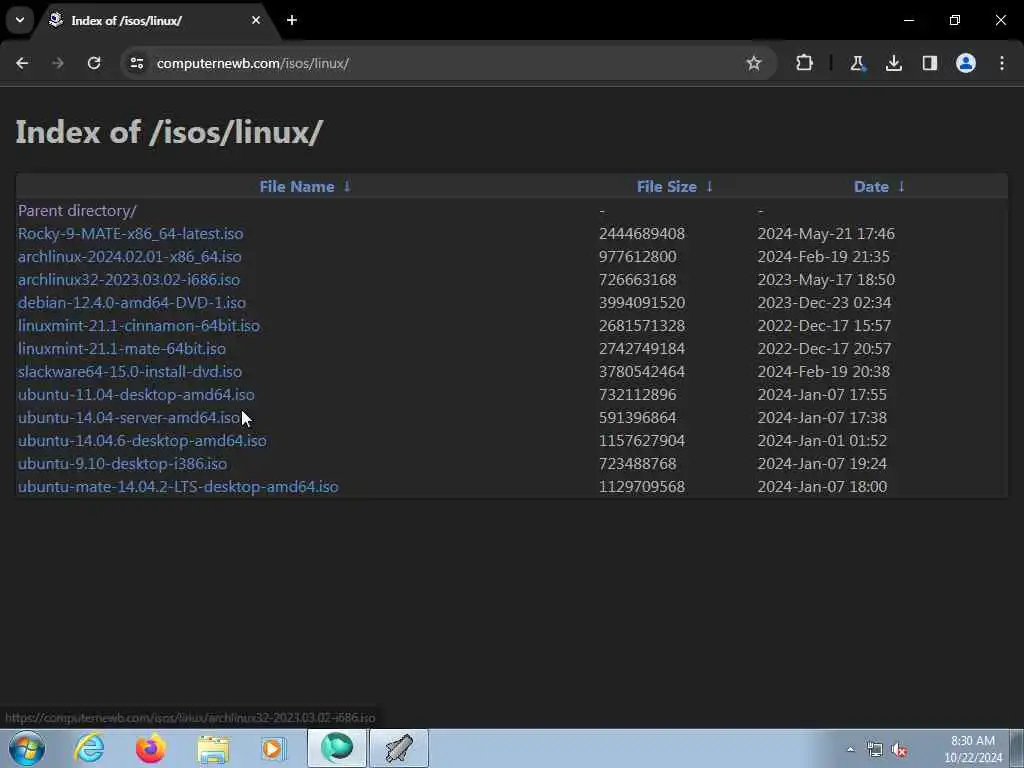Open the Extensions puzzle icon
Screen dimensions: 1024x768
tap(805, 63)
